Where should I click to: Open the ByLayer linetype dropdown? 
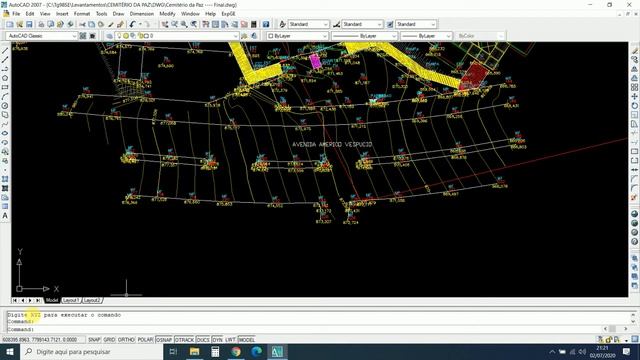click(x=364, y=36)
